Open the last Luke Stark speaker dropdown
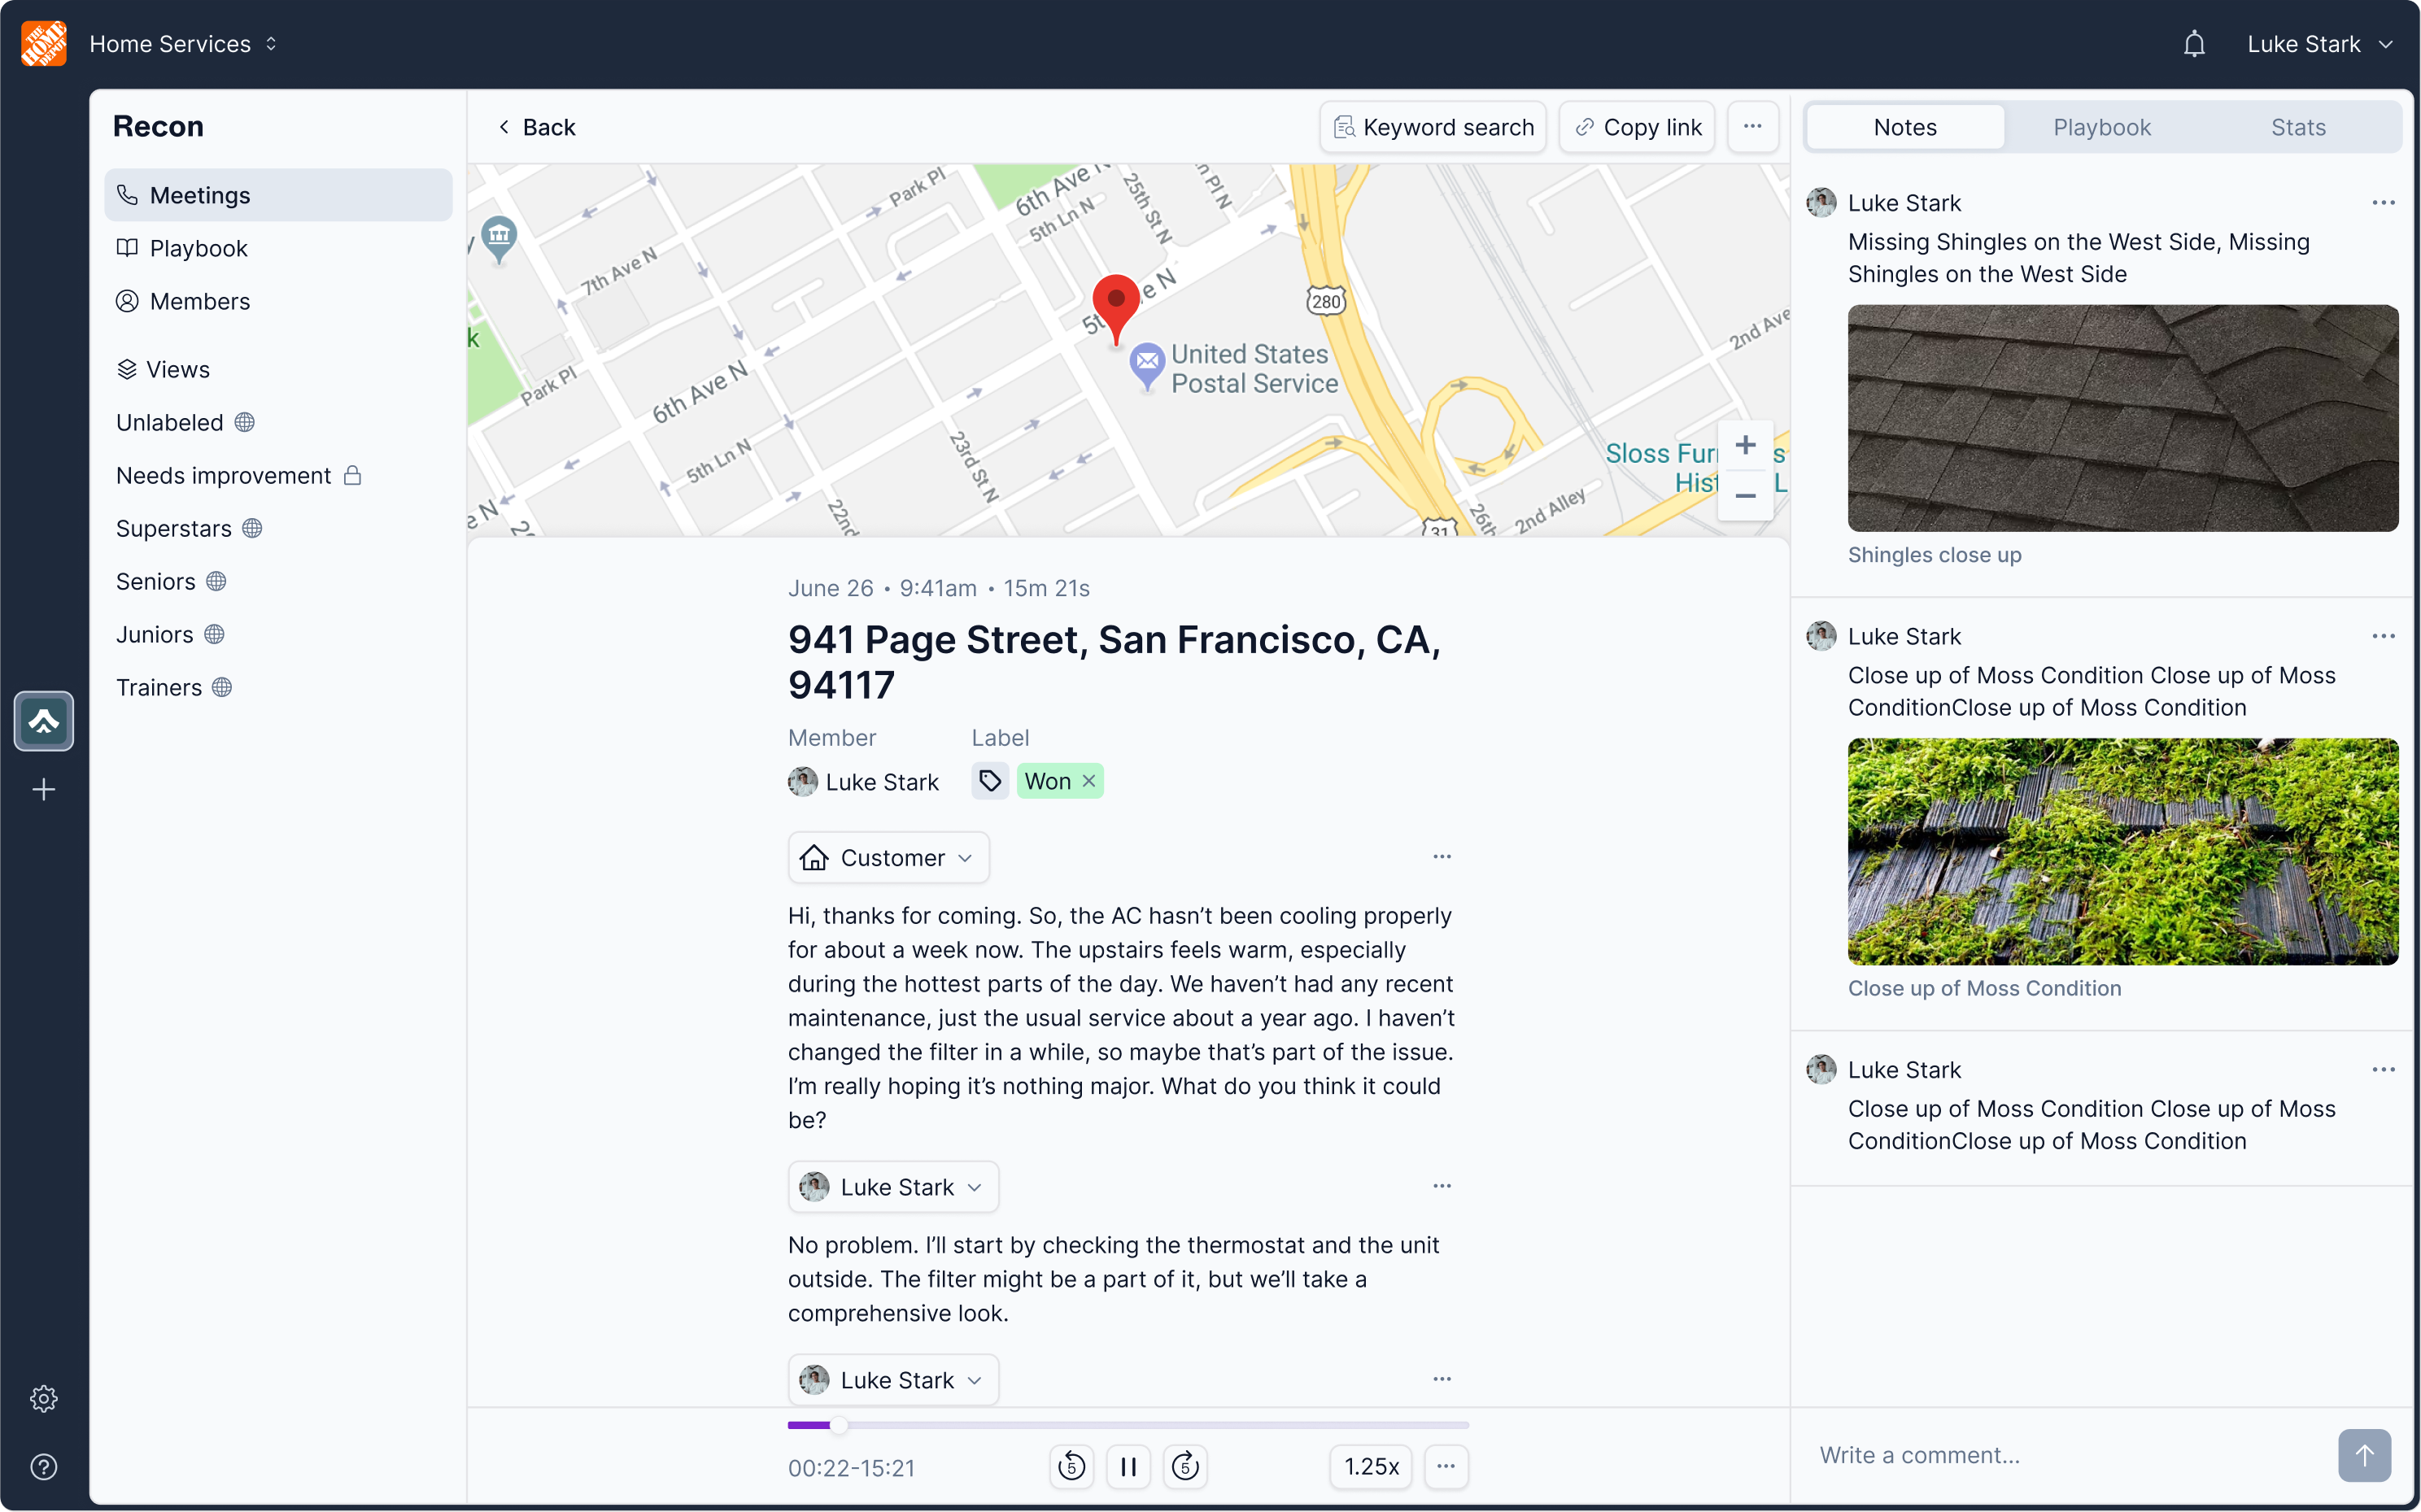 (893, 1380)
